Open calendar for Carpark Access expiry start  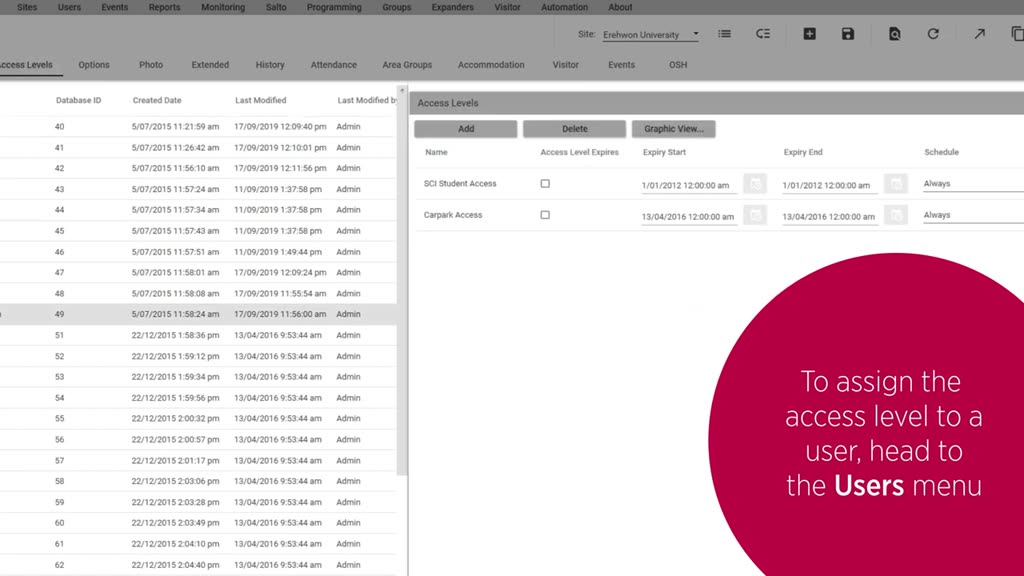(x=755, y=214)
